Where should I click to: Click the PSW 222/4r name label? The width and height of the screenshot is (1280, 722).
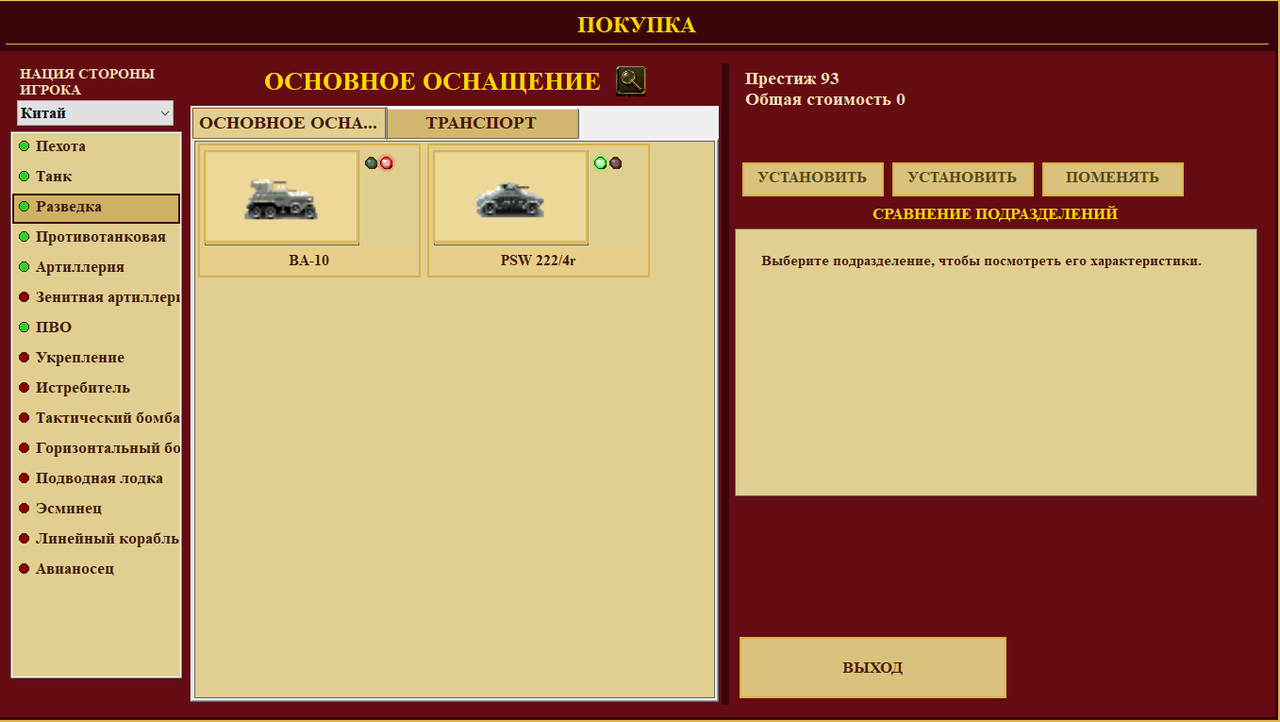click(x=538, y=261)
